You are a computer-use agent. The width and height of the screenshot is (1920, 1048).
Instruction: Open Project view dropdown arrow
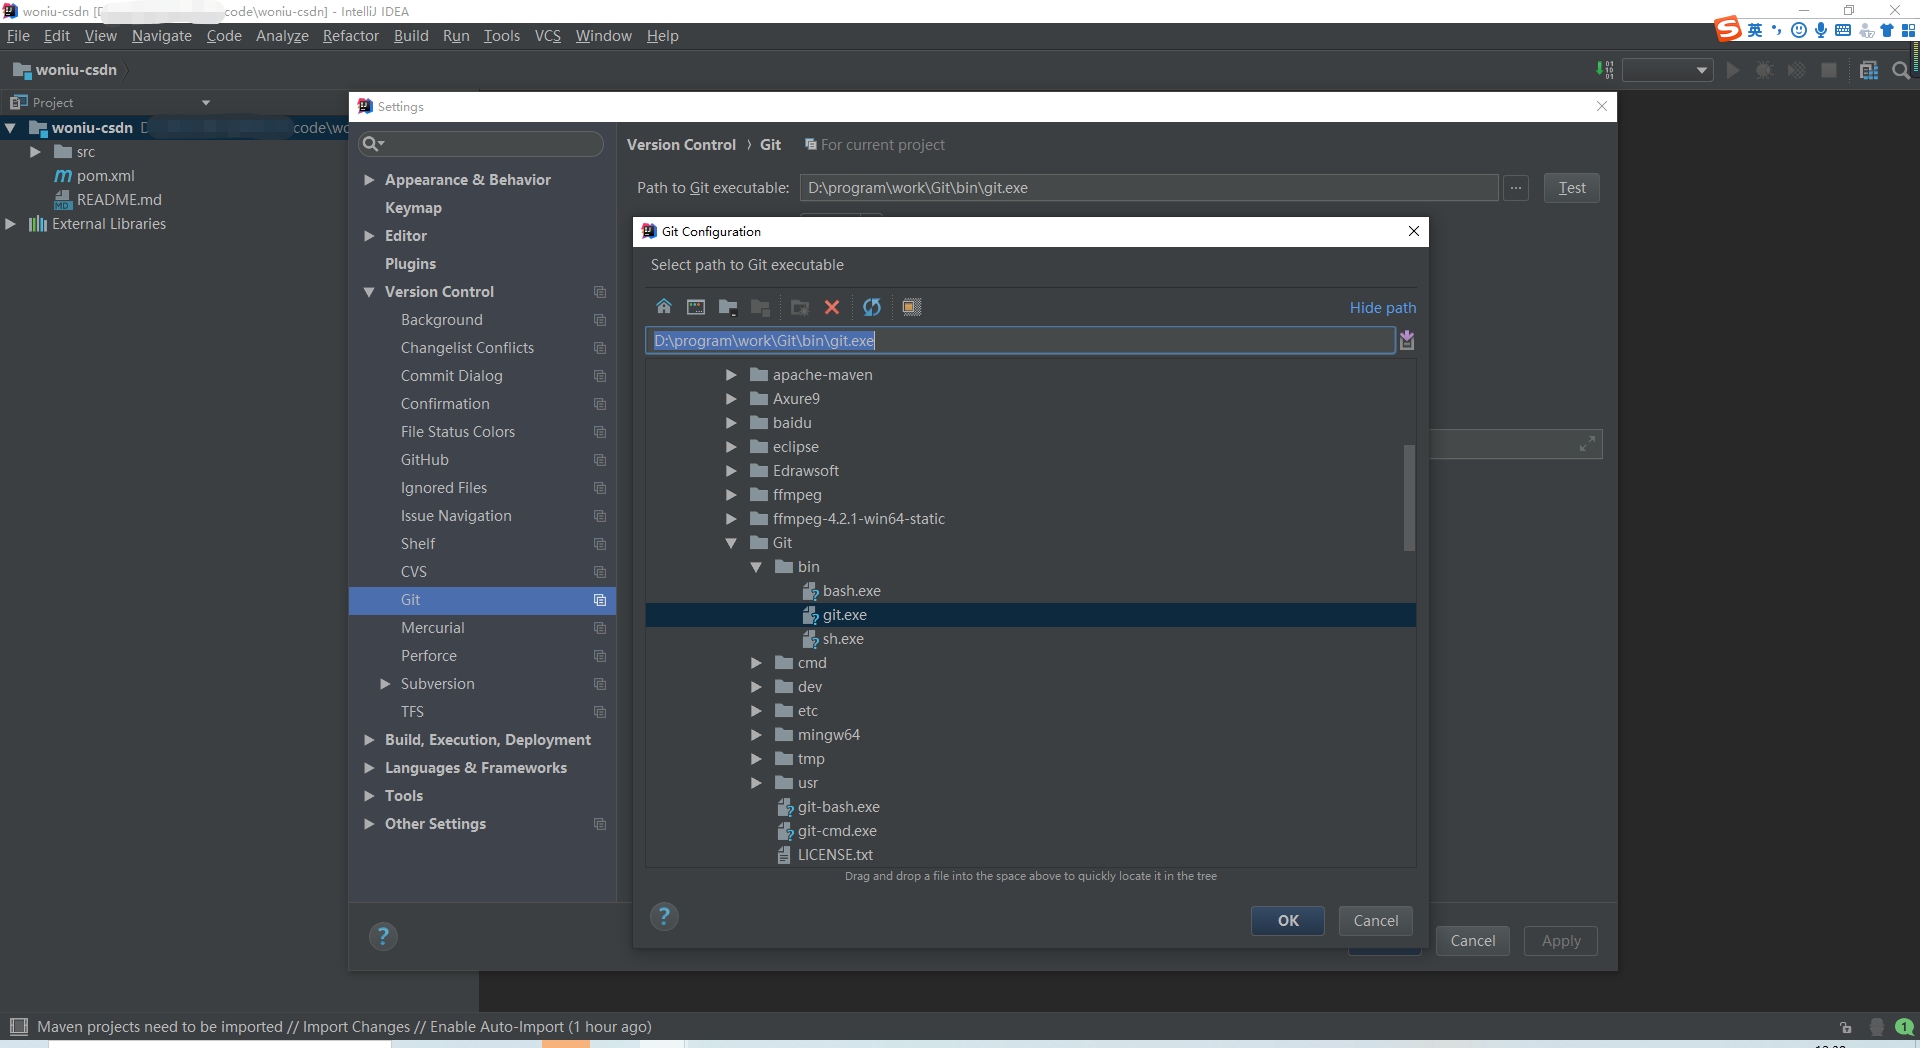coord(206,102)
